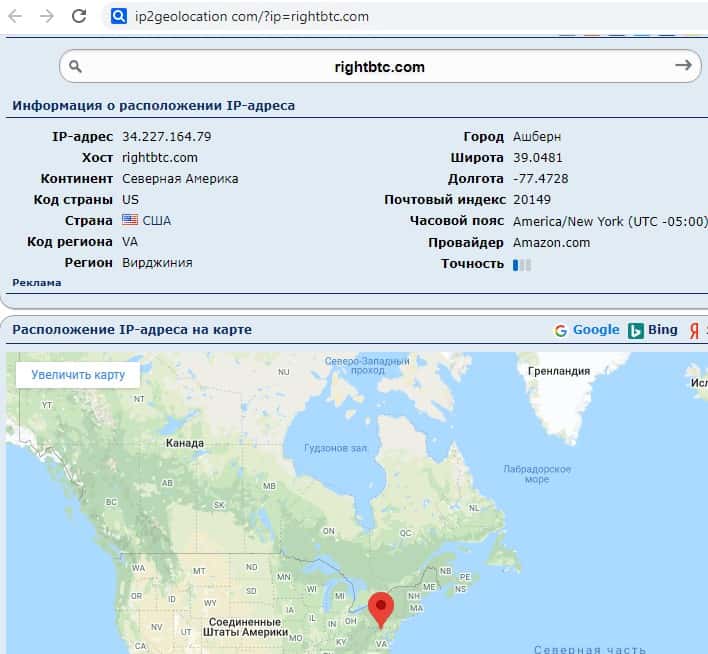Click the Гудзонов зал. label on the map
The height and width of the screenshot is (654, 708).
pos(335,448)
